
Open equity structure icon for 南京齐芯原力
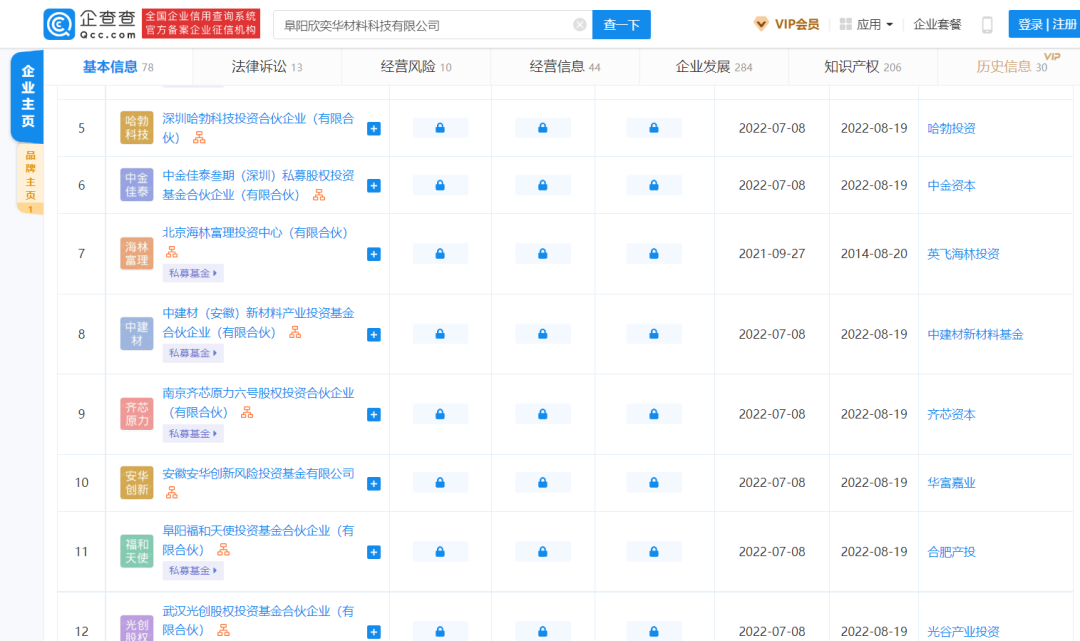[247, 412]
